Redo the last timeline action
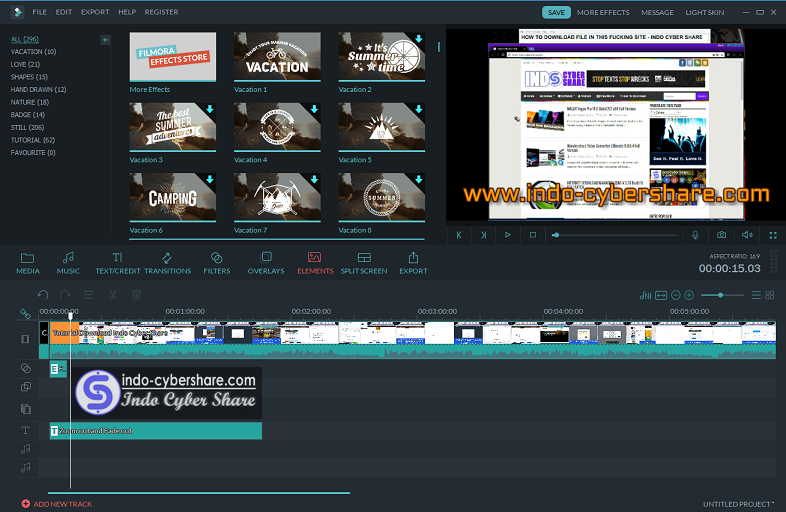 pyautogui.click(x=65, y=295)
